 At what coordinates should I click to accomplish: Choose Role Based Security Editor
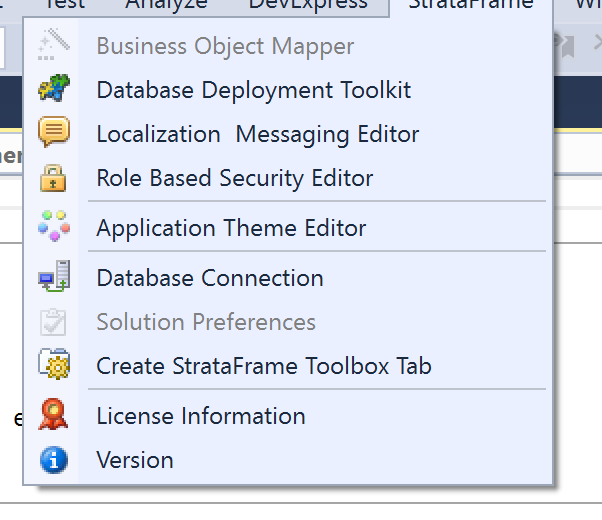(234, 178)
